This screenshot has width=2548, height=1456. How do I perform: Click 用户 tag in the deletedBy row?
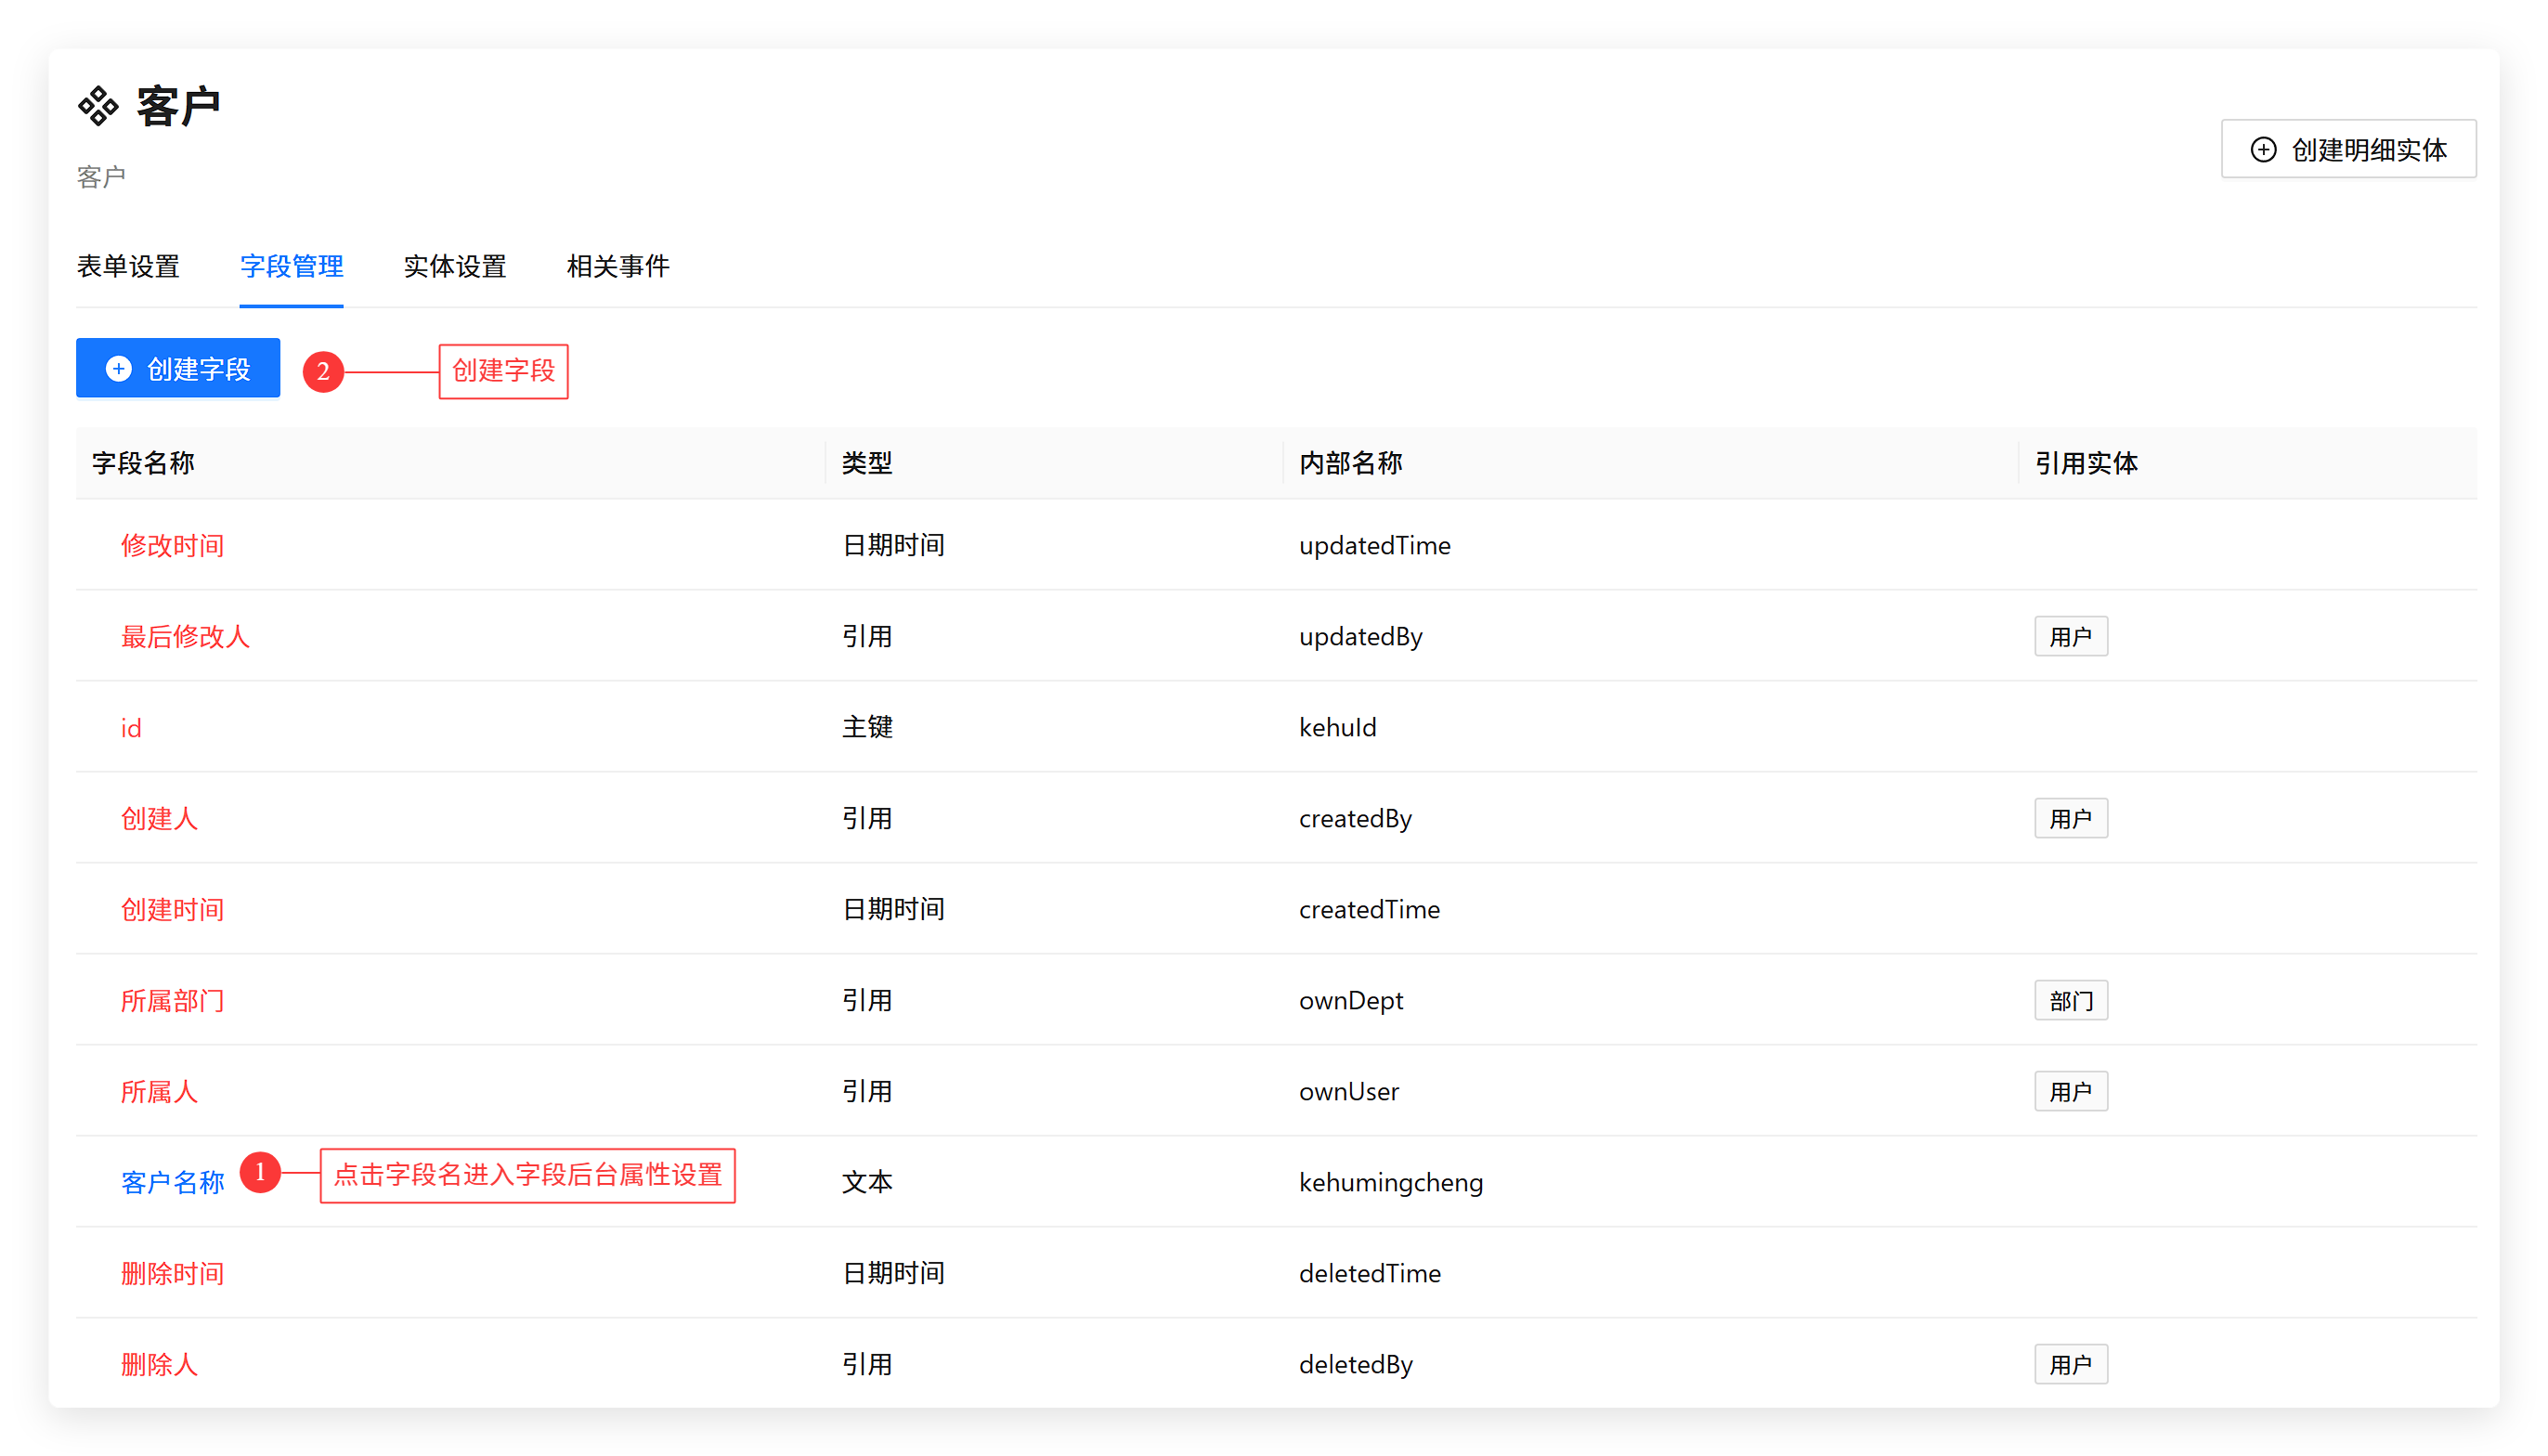point(2070,1364)
